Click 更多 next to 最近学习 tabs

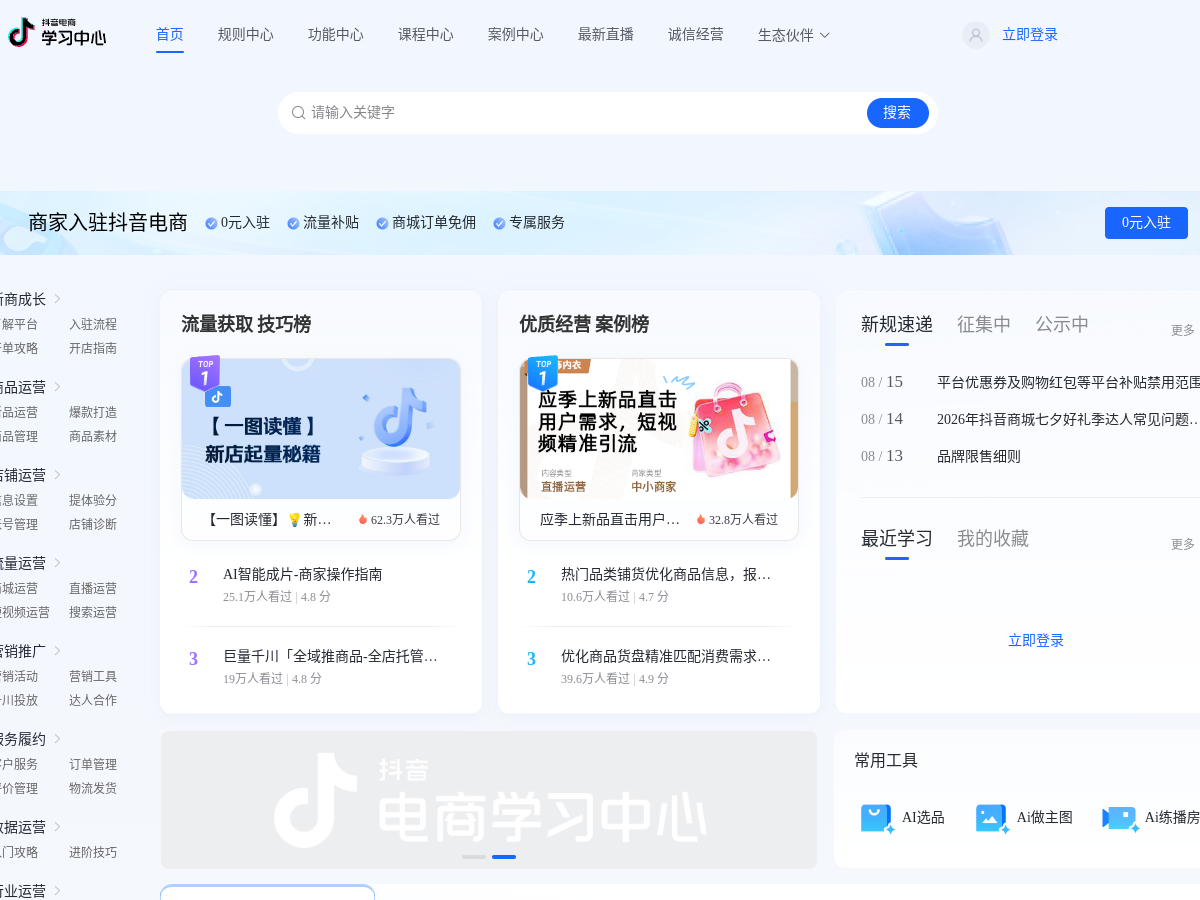[1183, 544]
